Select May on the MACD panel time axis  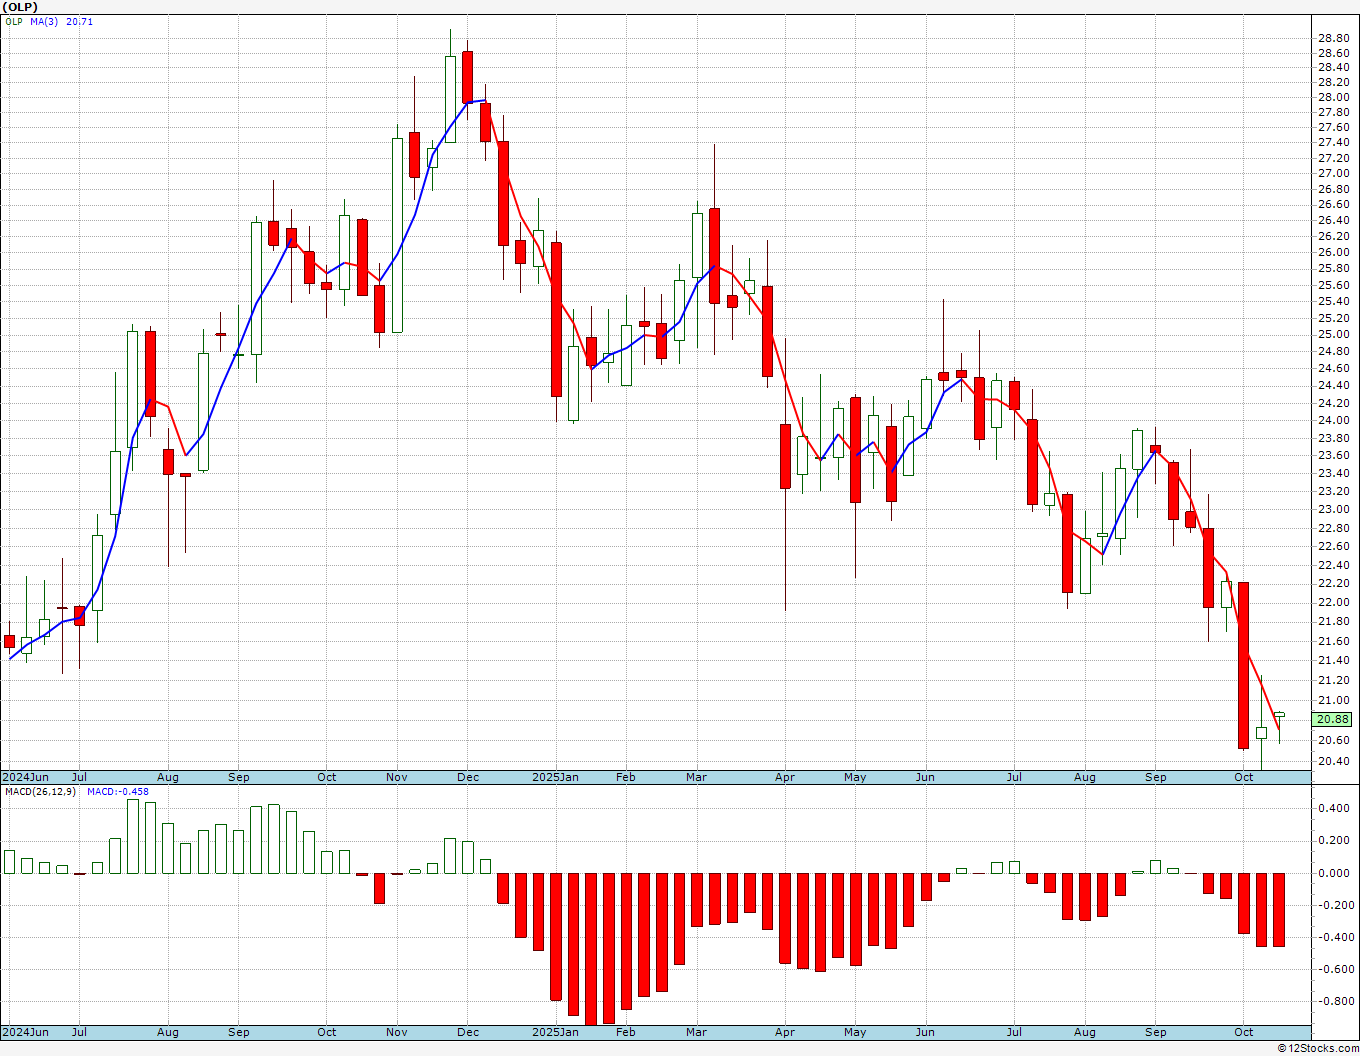click(x=855, y=1032)
